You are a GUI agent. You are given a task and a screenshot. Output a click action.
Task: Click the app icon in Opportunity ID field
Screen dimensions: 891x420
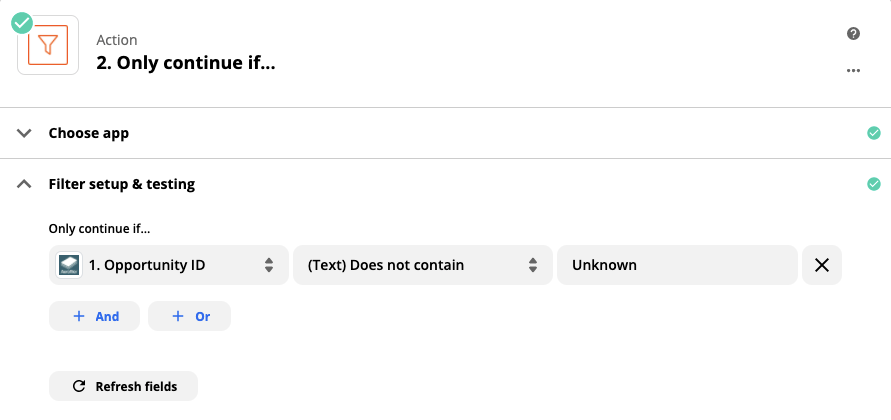pos(69,265)
